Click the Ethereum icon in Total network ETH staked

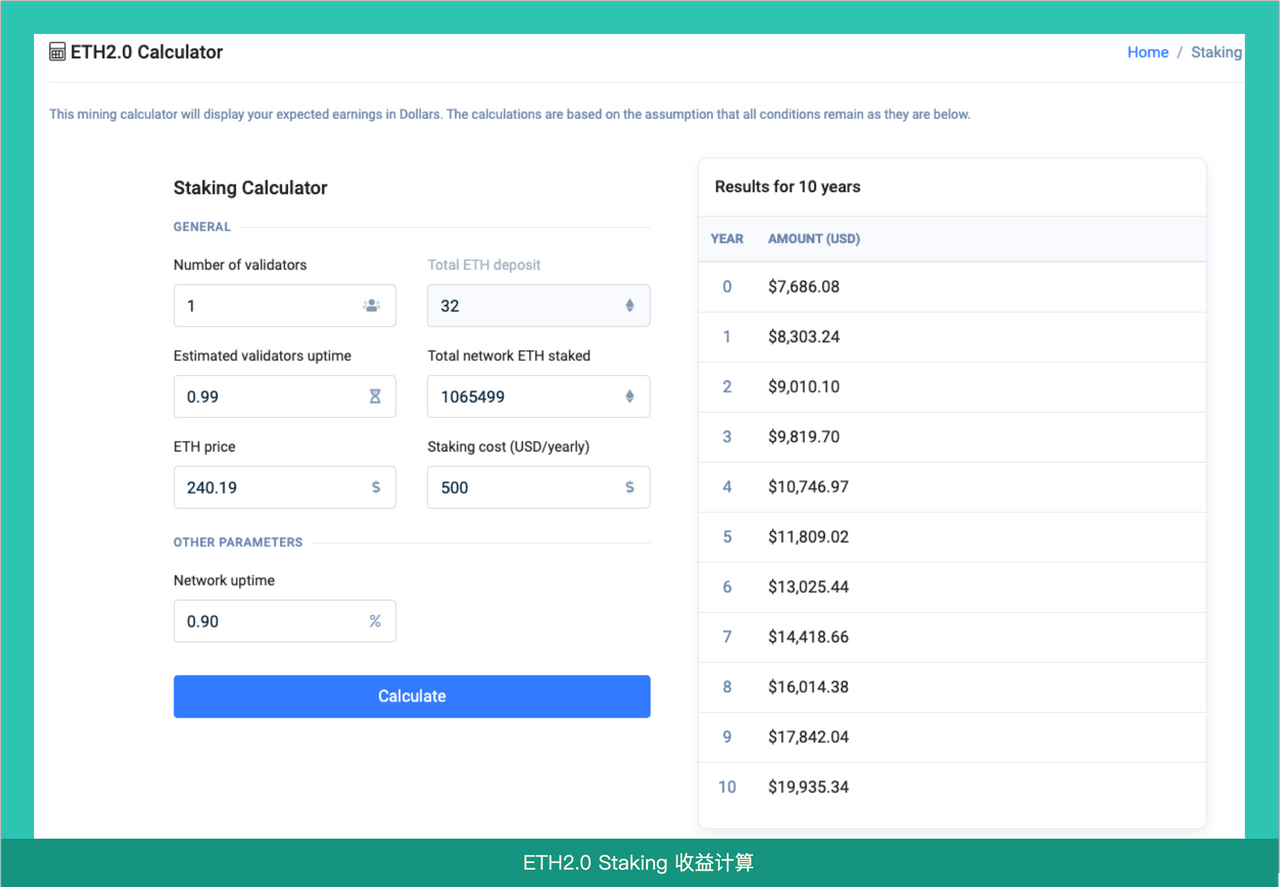pyautogui.click(x=630, y=397)
